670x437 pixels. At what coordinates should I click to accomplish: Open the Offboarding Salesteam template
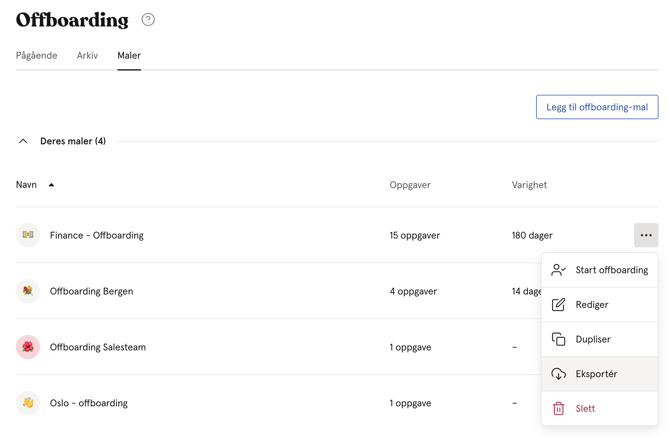[97, 347]
